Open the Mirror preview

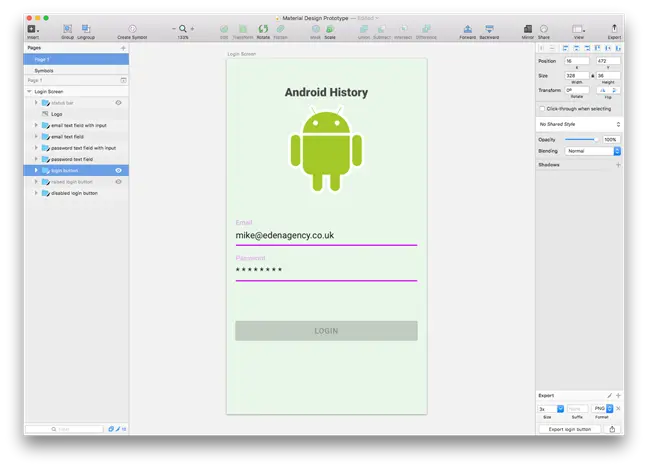point(528,29)
